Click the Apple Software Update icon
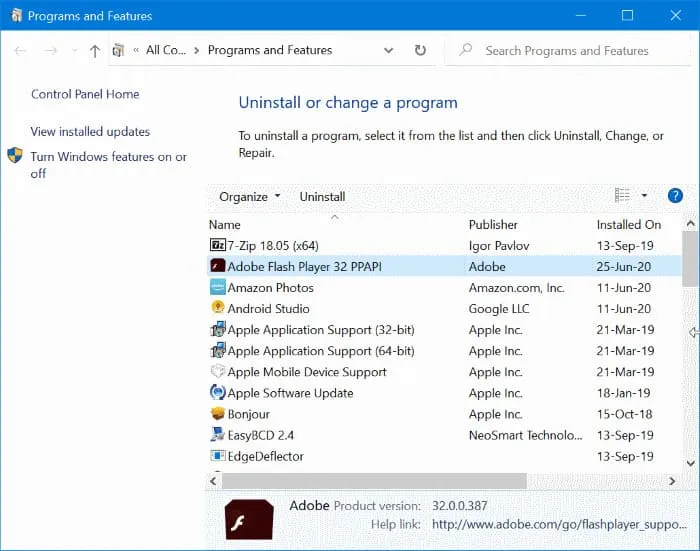 click(217, 392)
